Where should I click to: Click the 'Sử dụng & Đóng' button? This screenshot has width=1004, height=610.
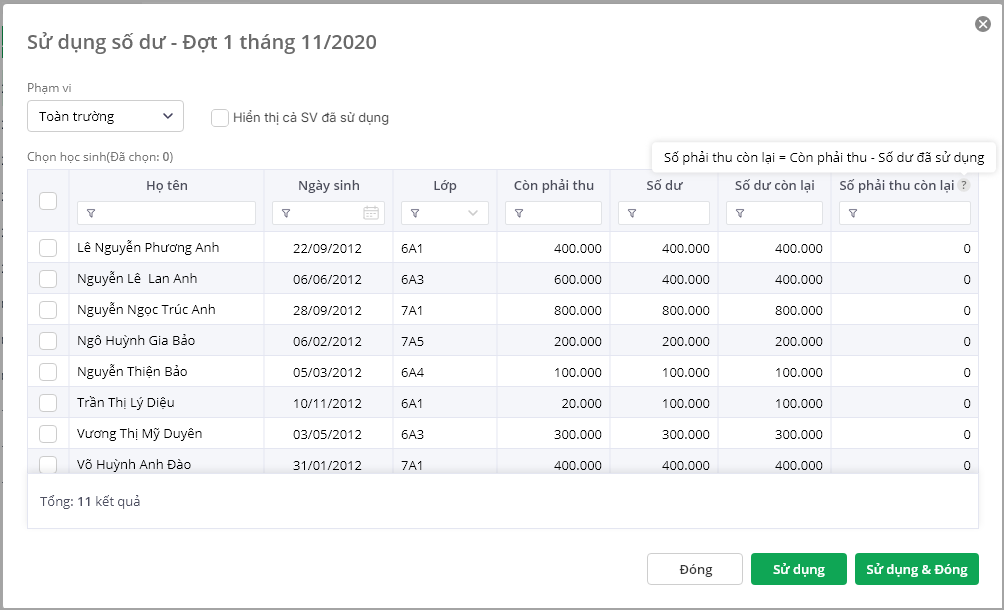pos(916,569)
